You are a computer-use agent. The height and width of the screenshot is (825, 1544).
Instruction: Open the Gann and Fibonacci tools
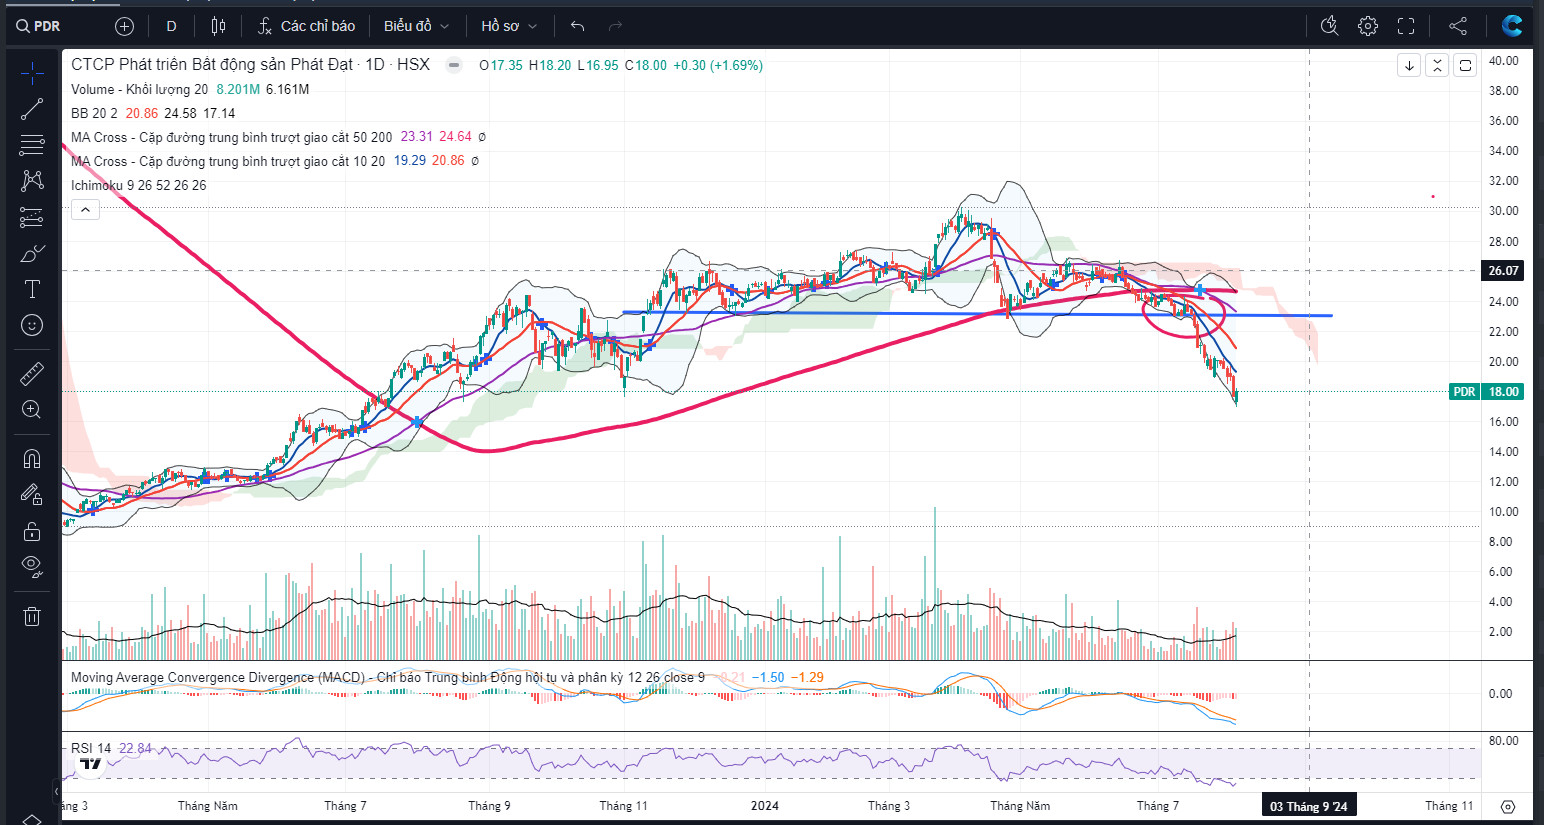pos(32,145)
